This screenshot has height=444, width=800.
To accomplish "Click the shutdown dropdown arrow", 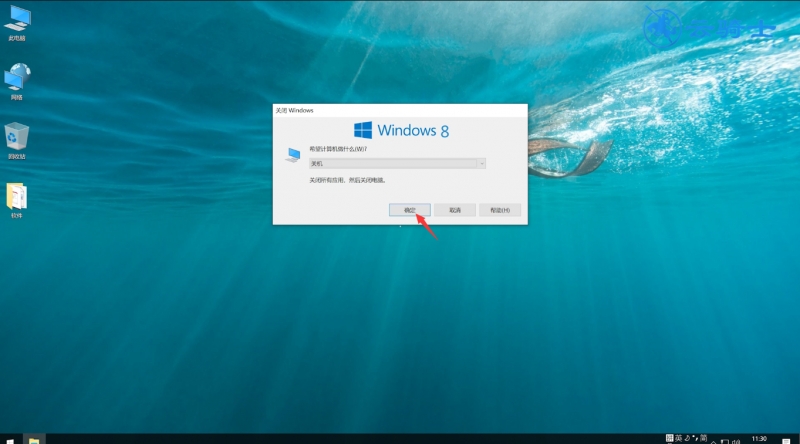I will tap(481, 163).
